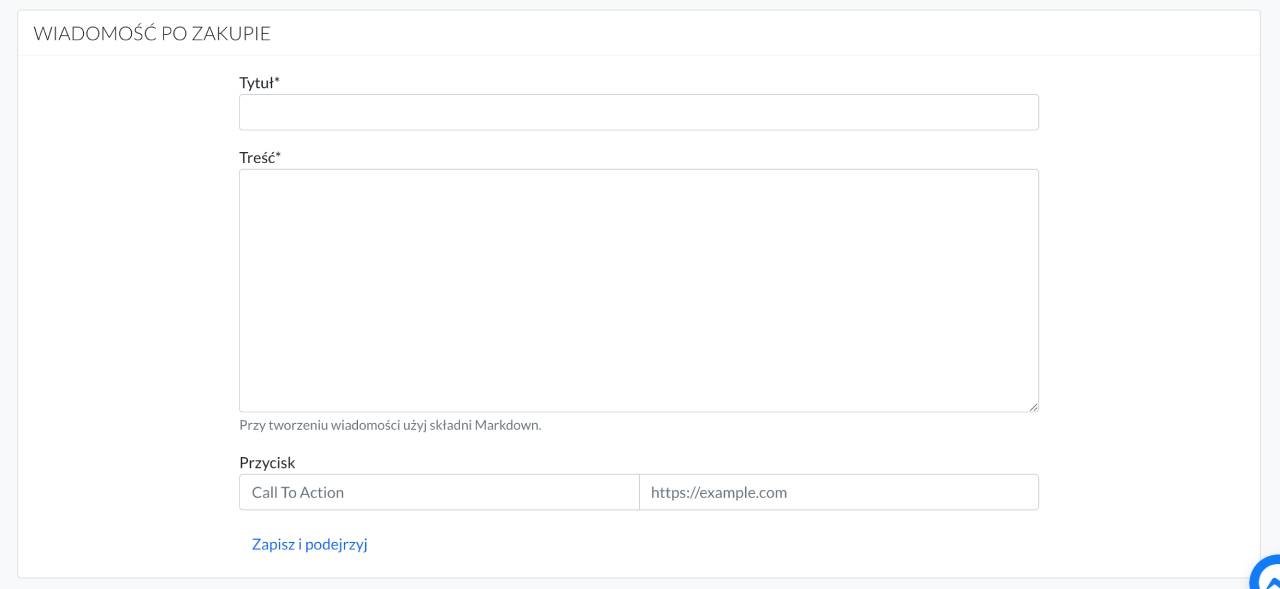The height and width of the screenshot is (589, 1280).
Task: Click the right end of the button URL input
Action: click(x=1025, y=492)
